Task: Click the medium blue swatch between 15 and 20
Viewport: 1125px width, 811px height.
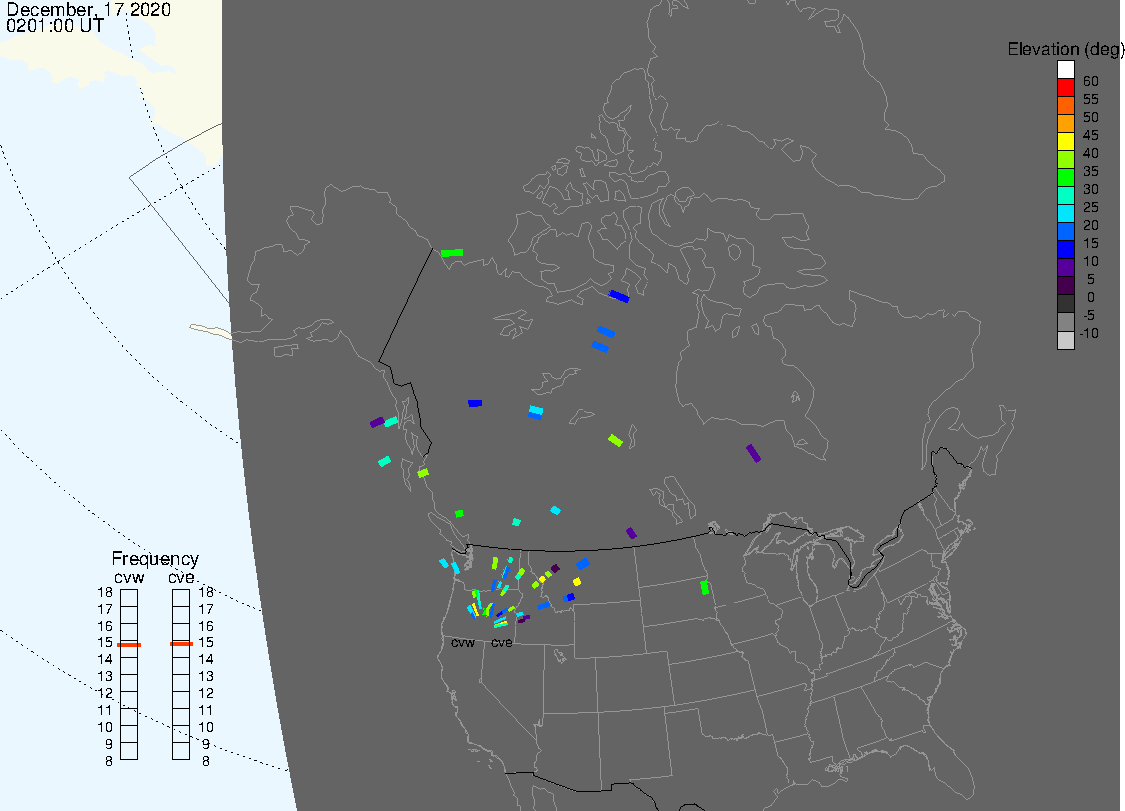Action: [x=1065, y=231]
